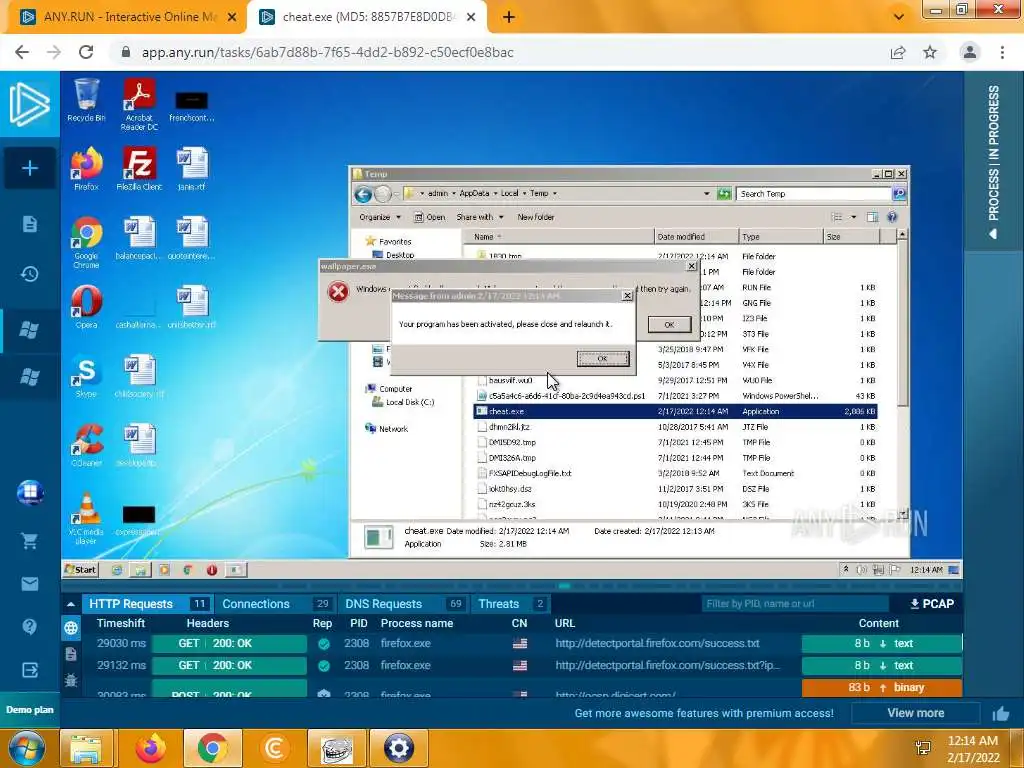Reload the page in Chrome
Screen dimensions: 1024x768
tap(86, 52)
